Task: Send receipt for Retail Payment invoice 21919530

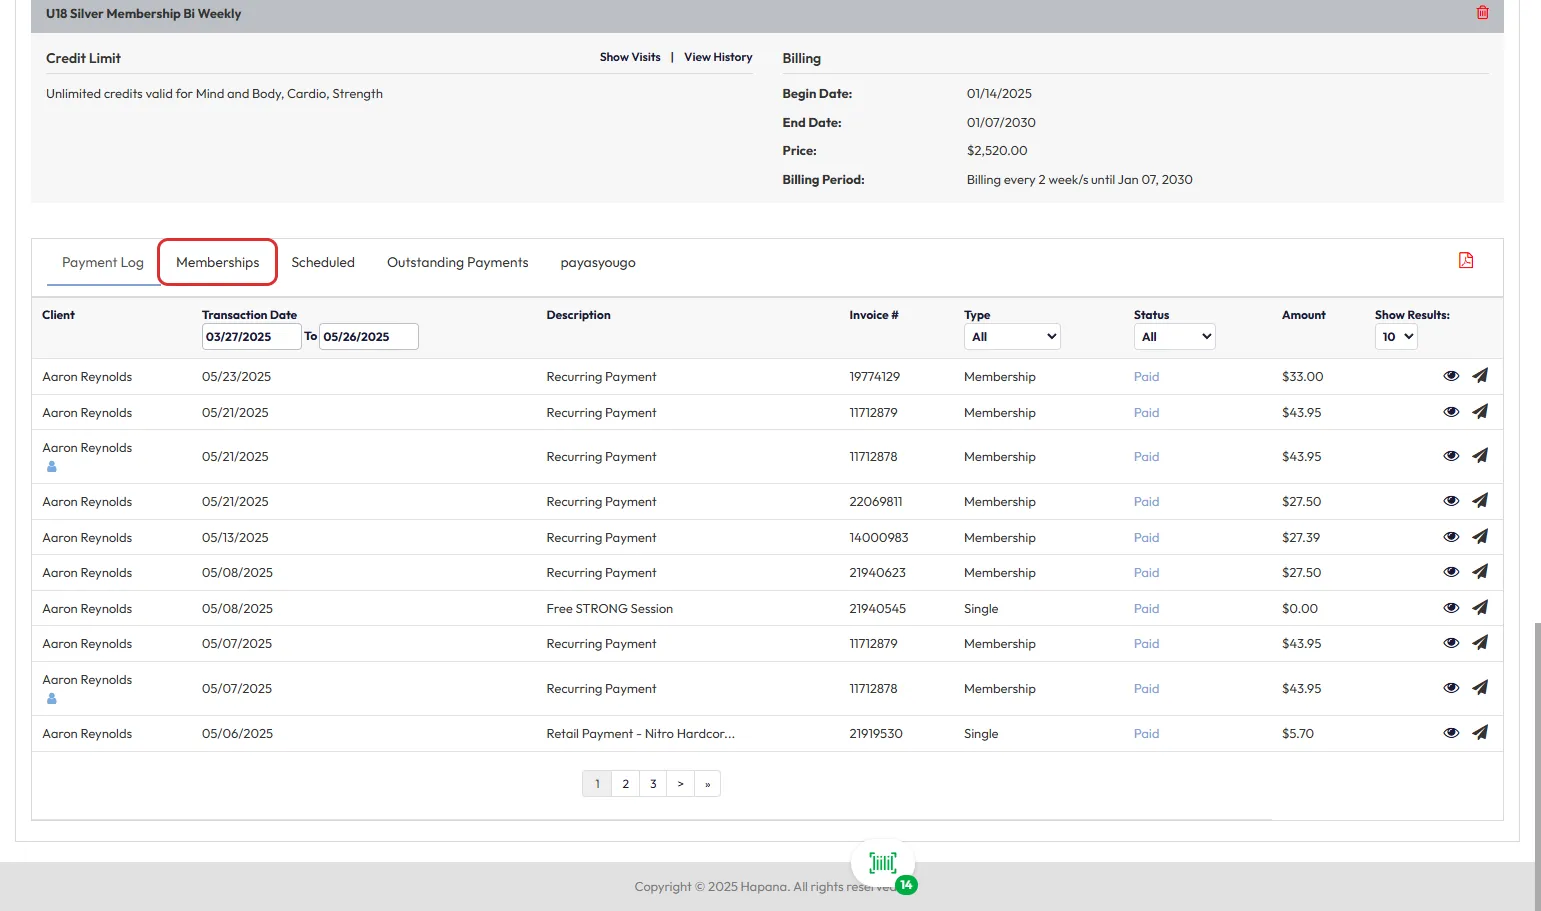Action: (x=1480, y=733)
